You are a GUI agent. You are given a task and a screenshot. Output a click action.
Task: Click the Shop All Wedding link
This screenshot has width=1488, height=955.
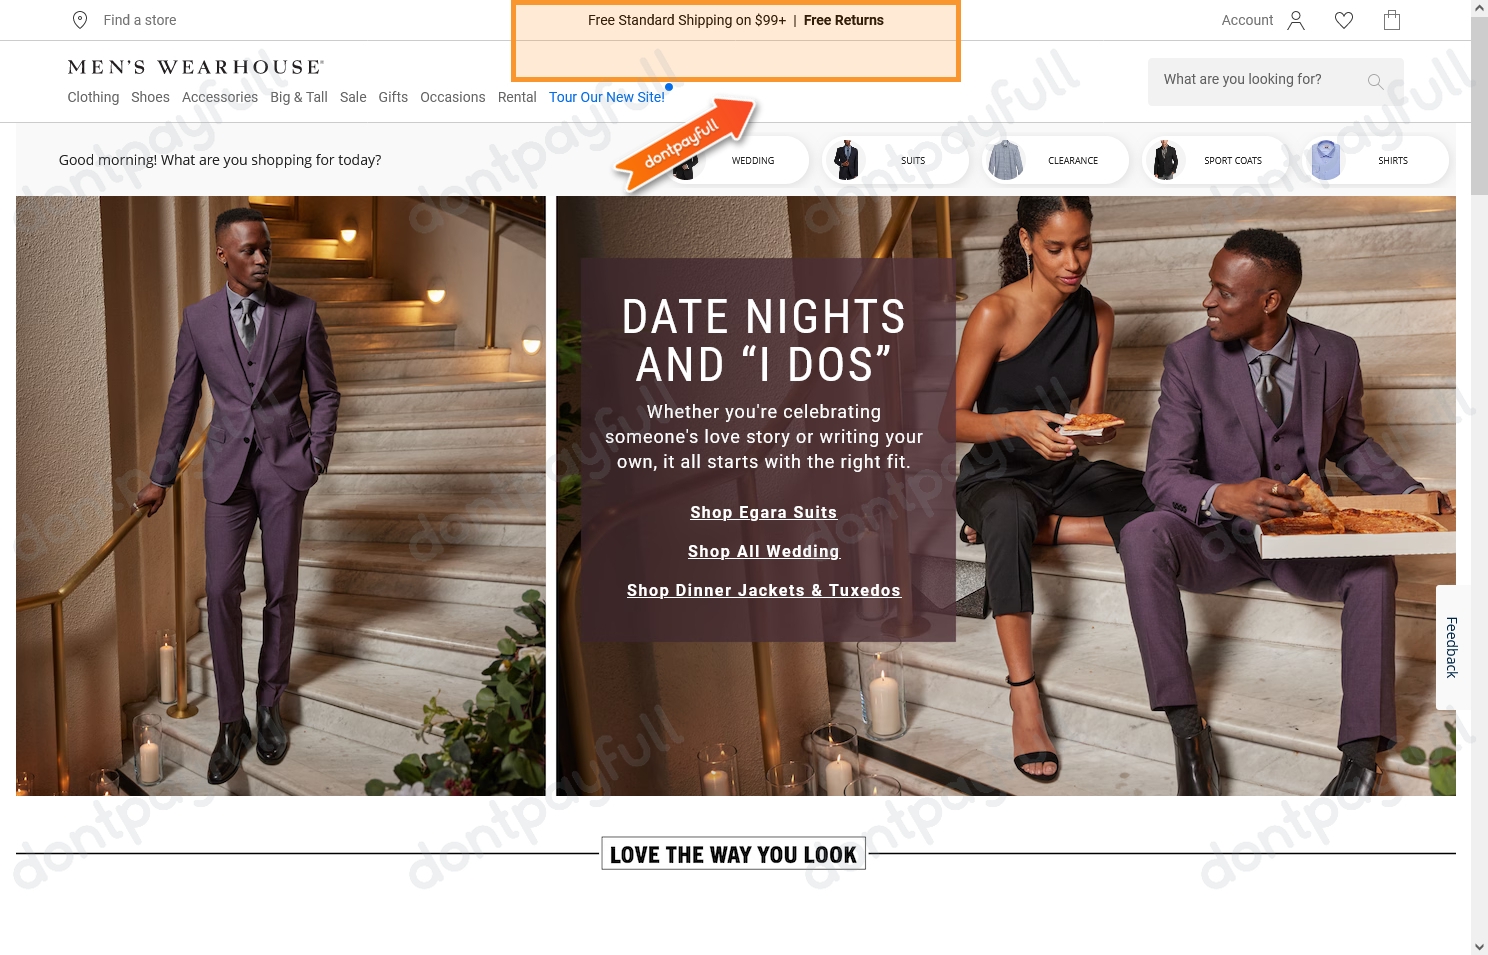(764, 551)
